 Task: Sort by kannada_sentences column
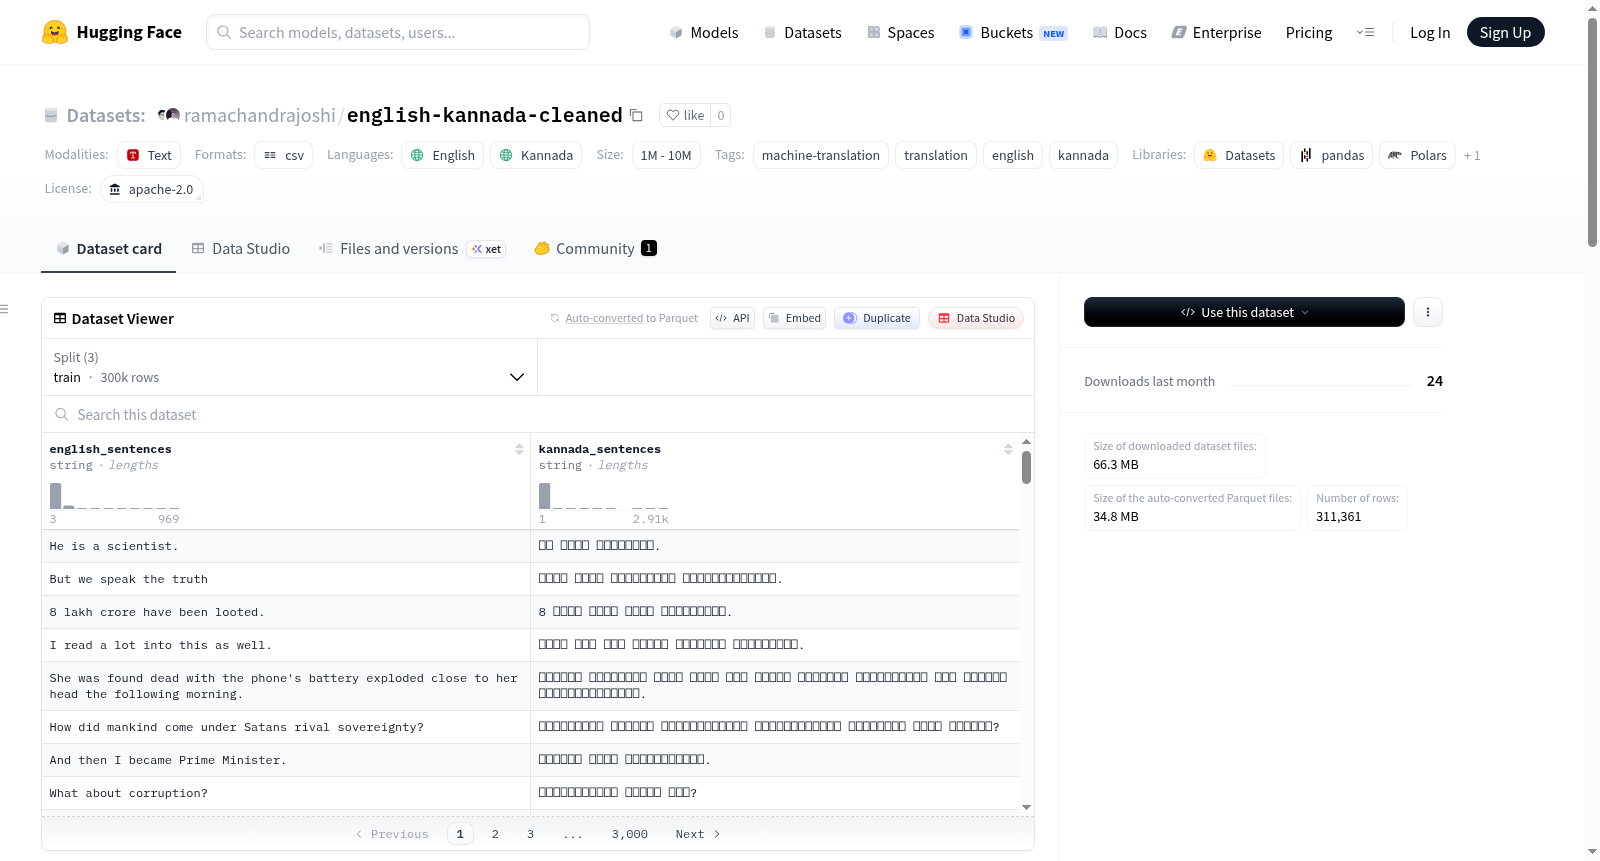click(1008, 449)
